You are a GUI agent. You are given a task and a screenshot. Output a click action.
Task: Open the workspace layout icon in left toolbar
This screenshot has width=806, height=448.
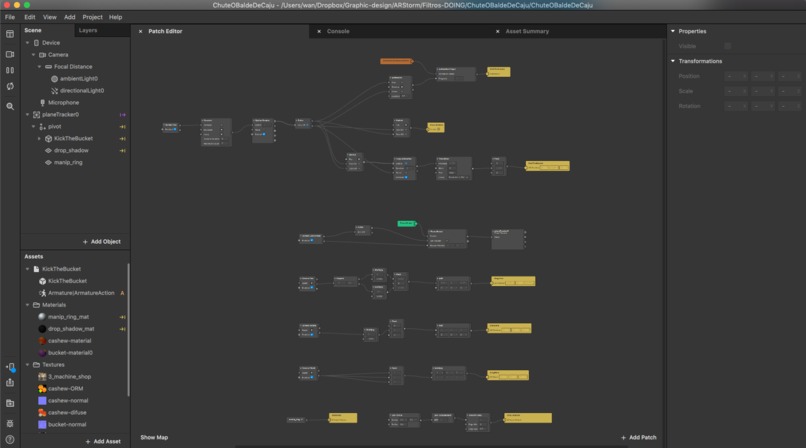click(x=10, y=34)
